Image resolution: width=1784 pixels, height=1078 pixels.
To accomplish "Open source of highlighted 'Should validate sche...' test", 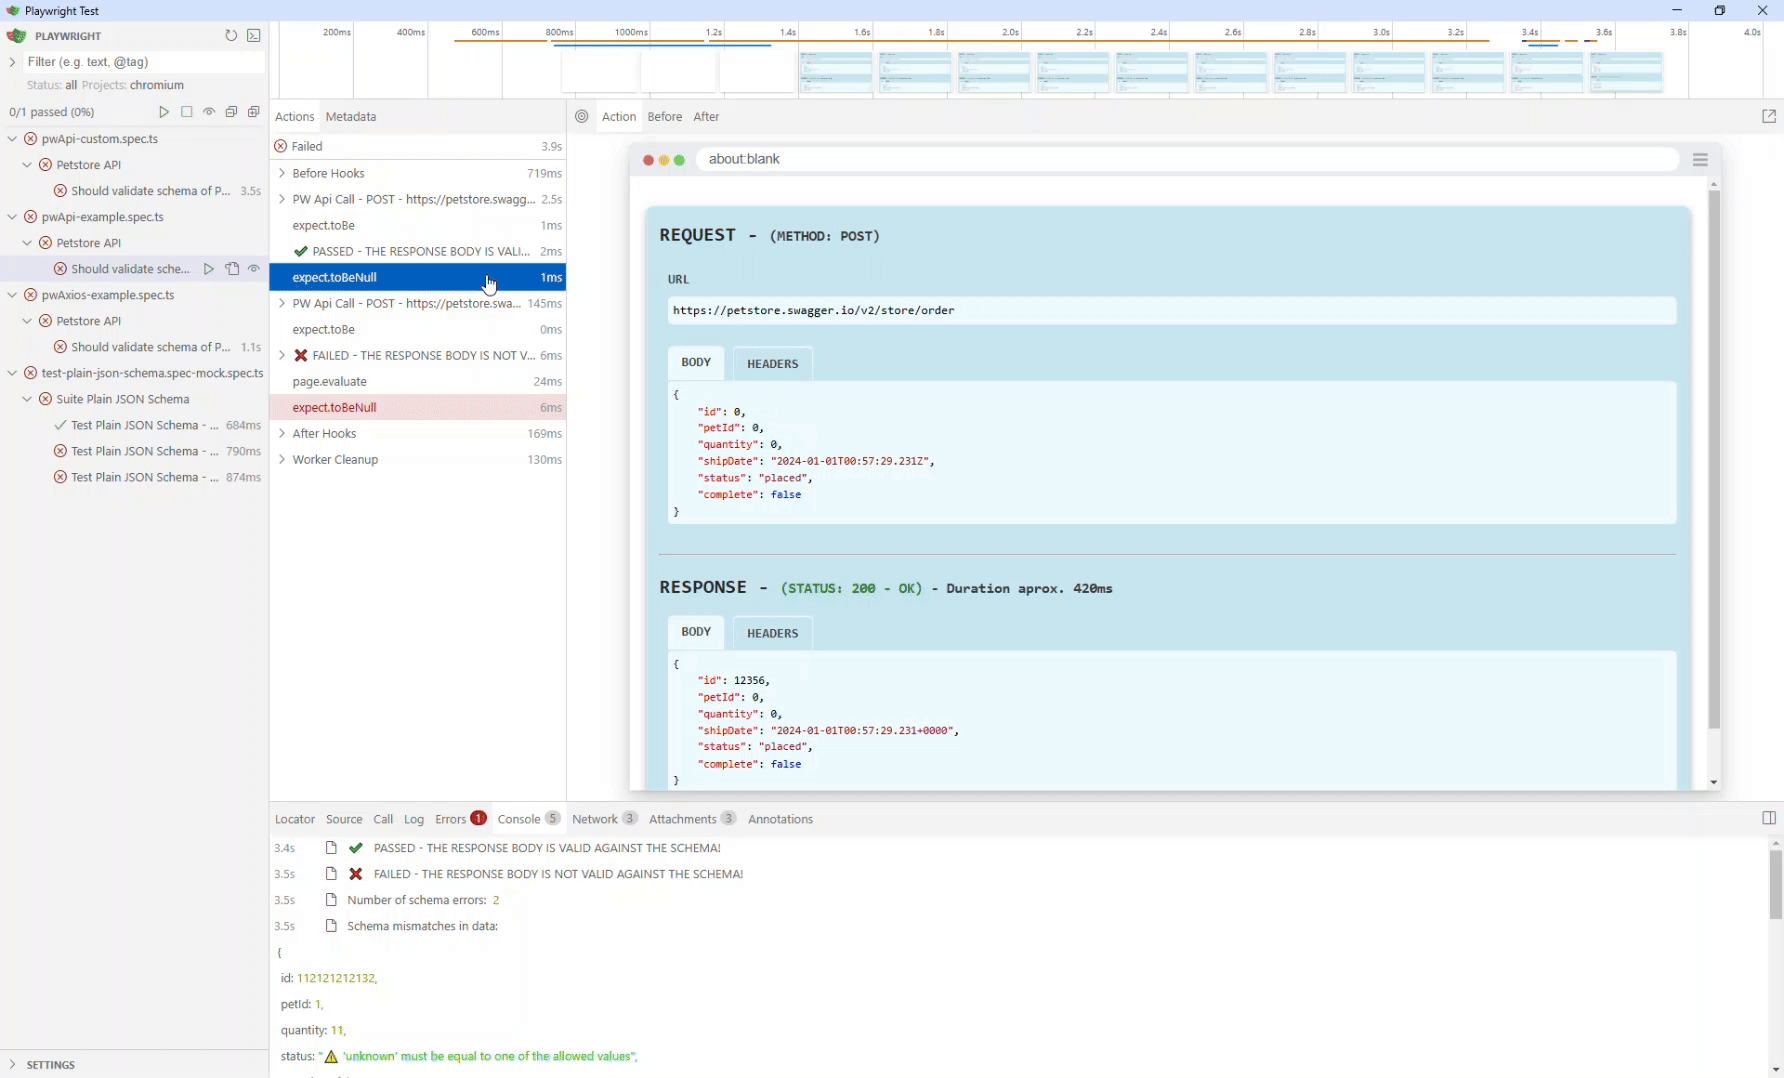I will point(232,269).
